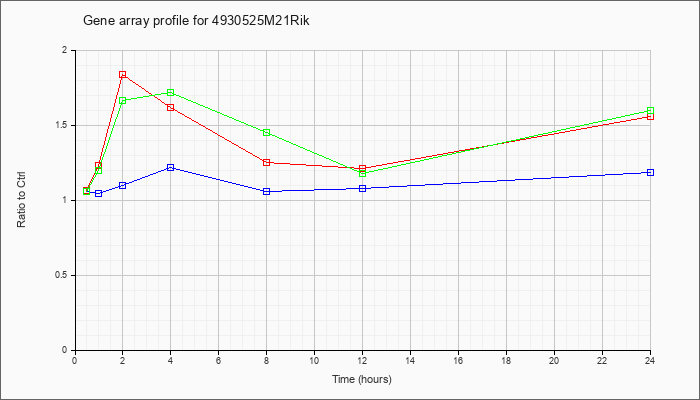The width and height of the screenshot is (700, 400).
Task: Click the blue marker at 1 hour
Action: [x=99, y=193]
